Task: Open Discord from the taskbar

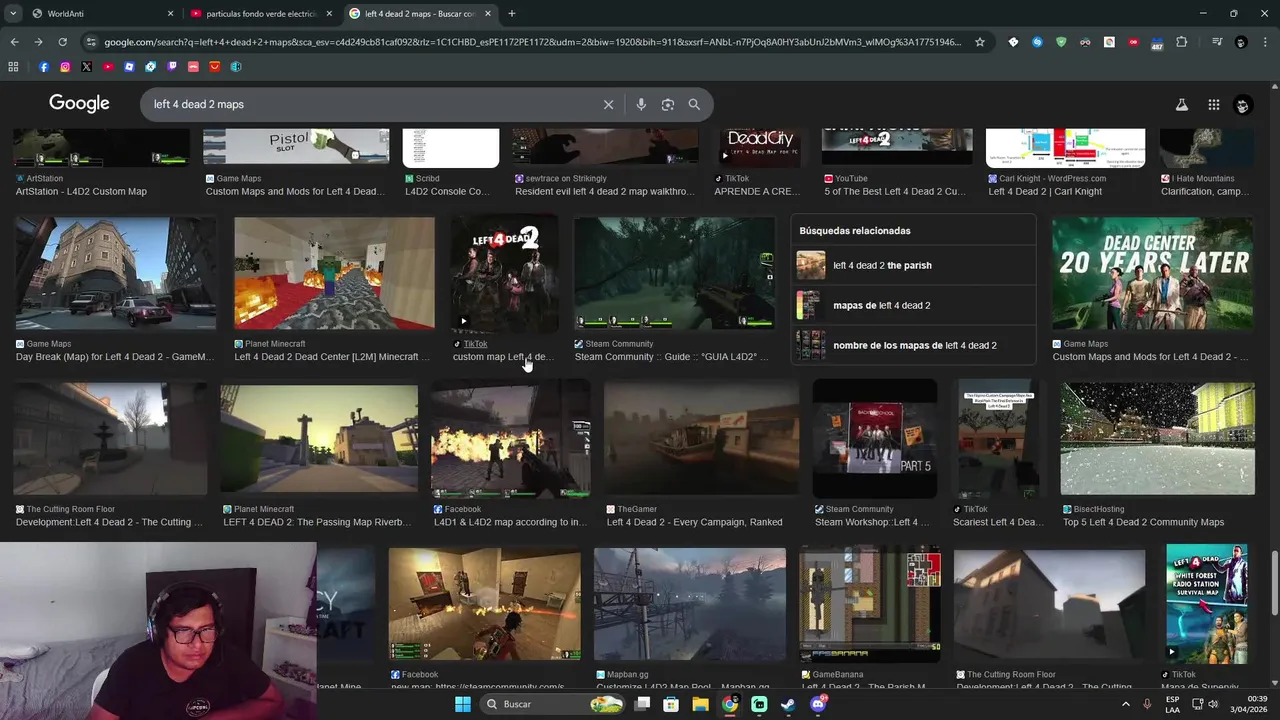Action: pyautogui.click(x=818, y=704)
